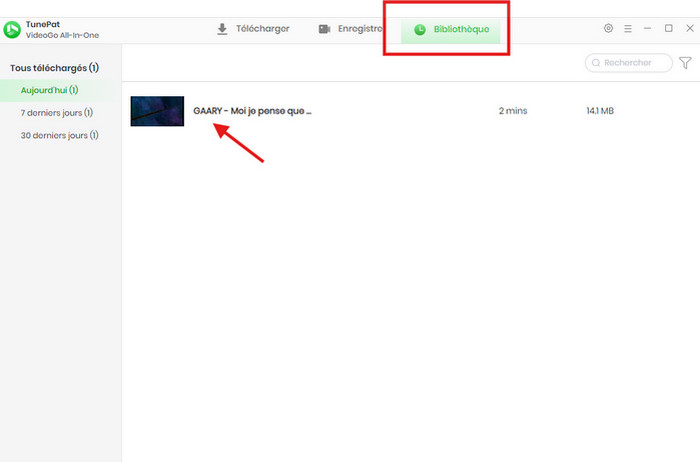Open the hamburger menu icon

pyautogui.click(x=628, y=29)
